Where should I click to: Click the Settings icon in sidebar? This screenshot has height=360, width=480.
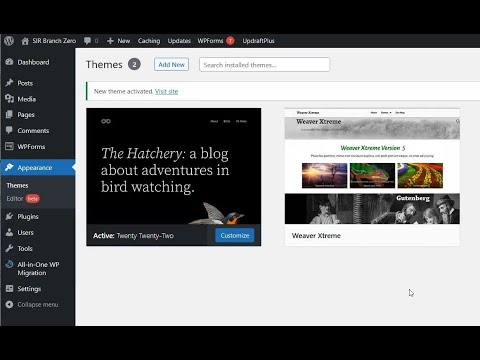coord(9,288)
